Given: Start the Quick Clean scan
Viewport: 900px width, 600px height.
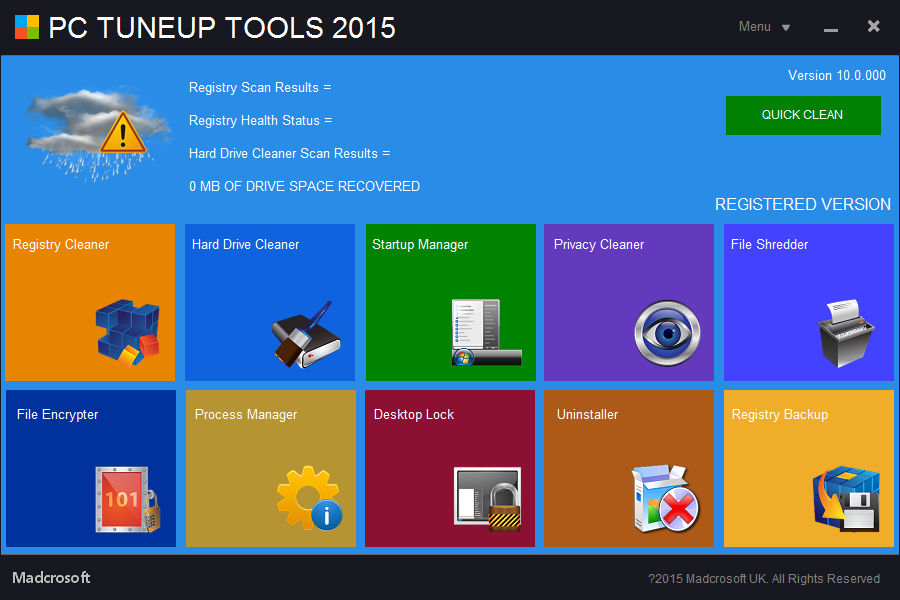Looking at the screenshot, I should coord(803,115).
